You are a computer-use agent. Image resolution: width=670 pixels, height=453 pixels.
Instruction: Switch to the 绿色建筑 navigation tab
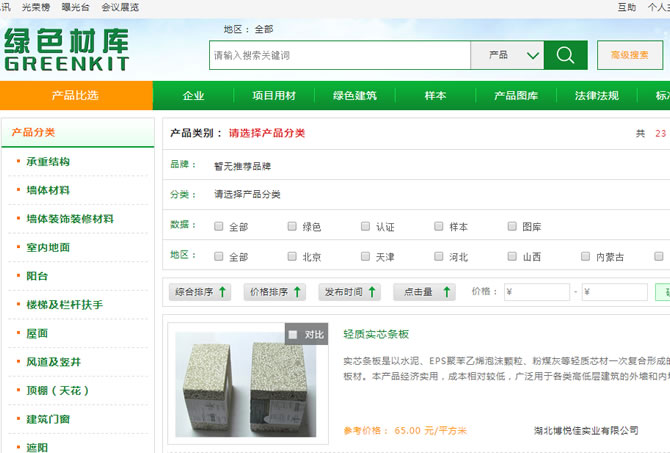(355, 96)
